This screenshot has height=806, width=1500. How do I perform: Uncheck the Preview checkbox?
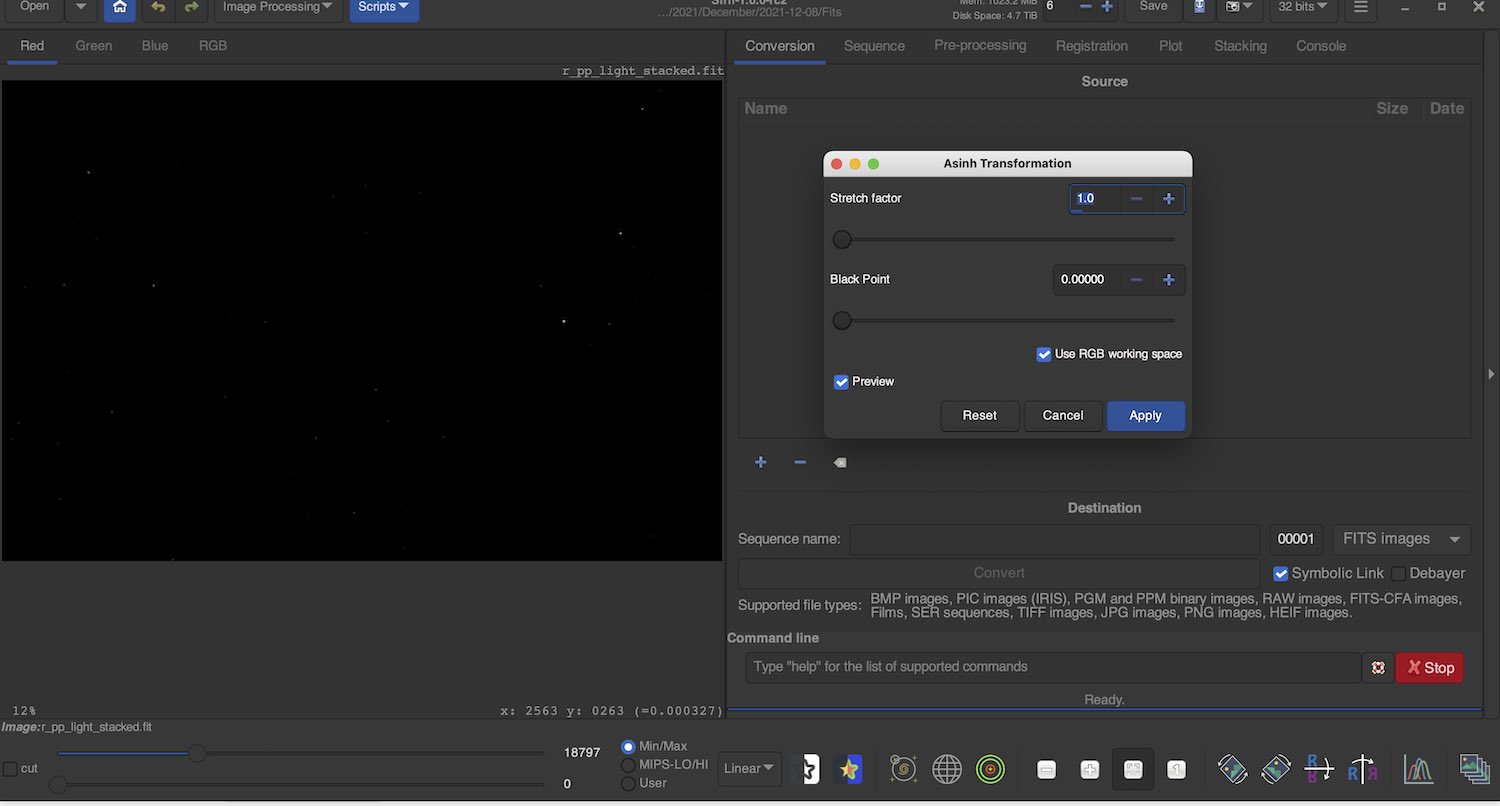click(x=841, y=382)
